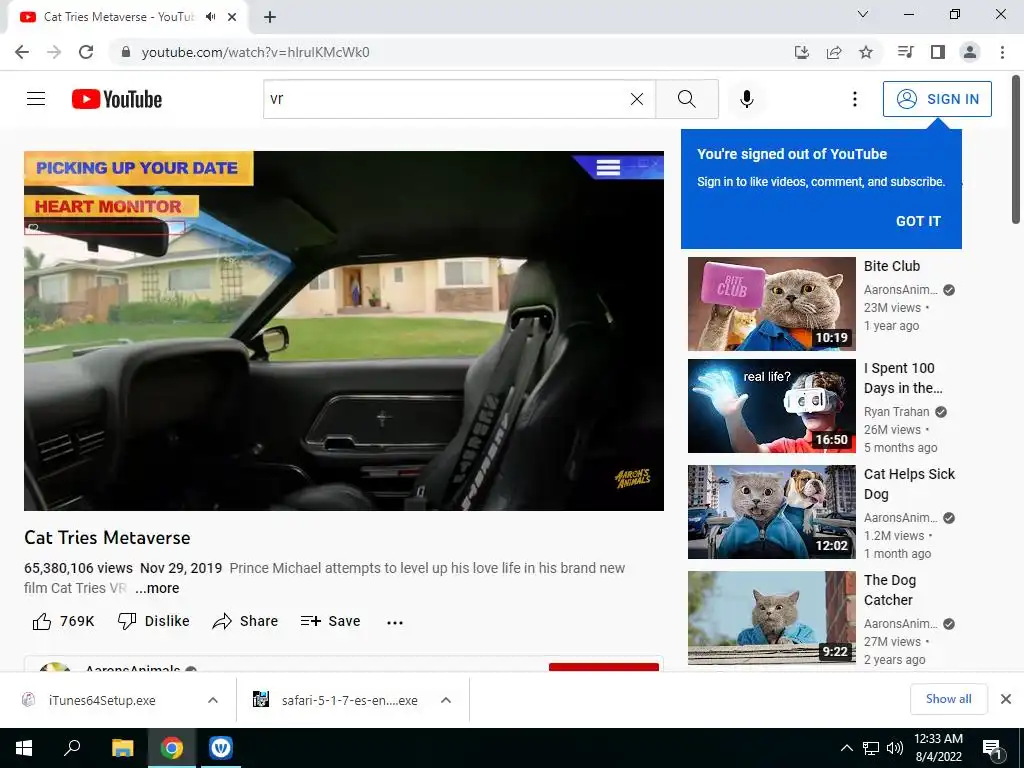Click the taskbar clock and date
The width and height of the screenshot is (1024, 768).
point(938,748)
